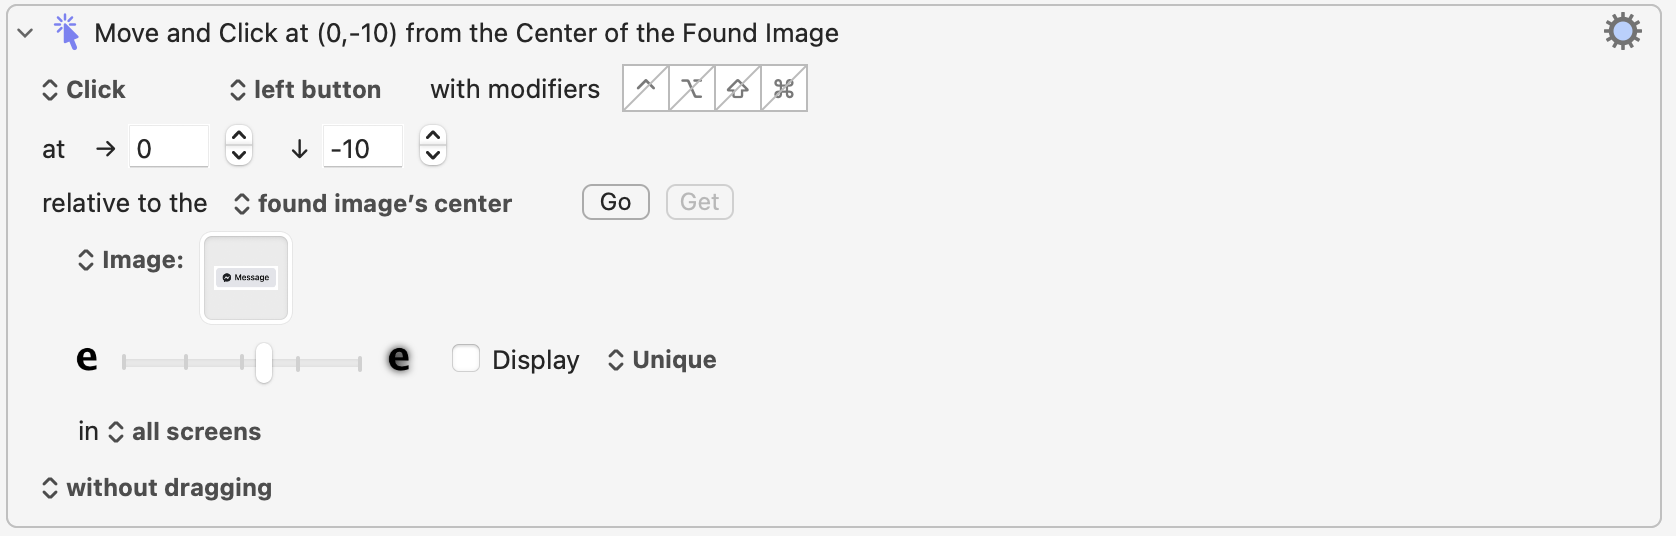Open the without dragging popup
This screenshot has width=1676, height=536.
[x=157, y=488]
